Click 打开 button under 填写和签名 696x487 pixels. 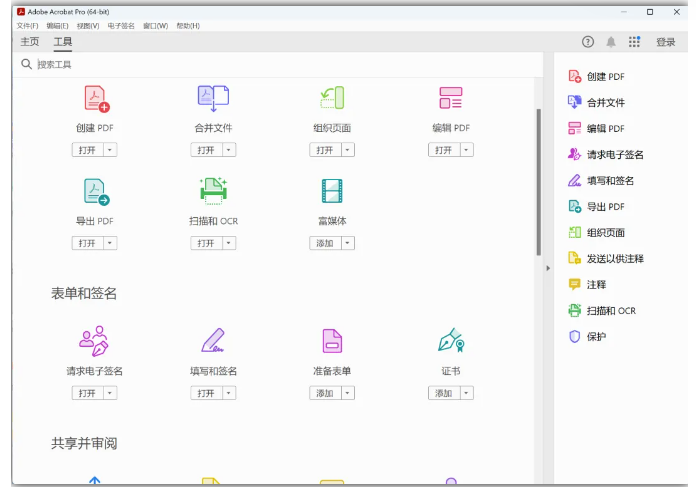[206, 393]
